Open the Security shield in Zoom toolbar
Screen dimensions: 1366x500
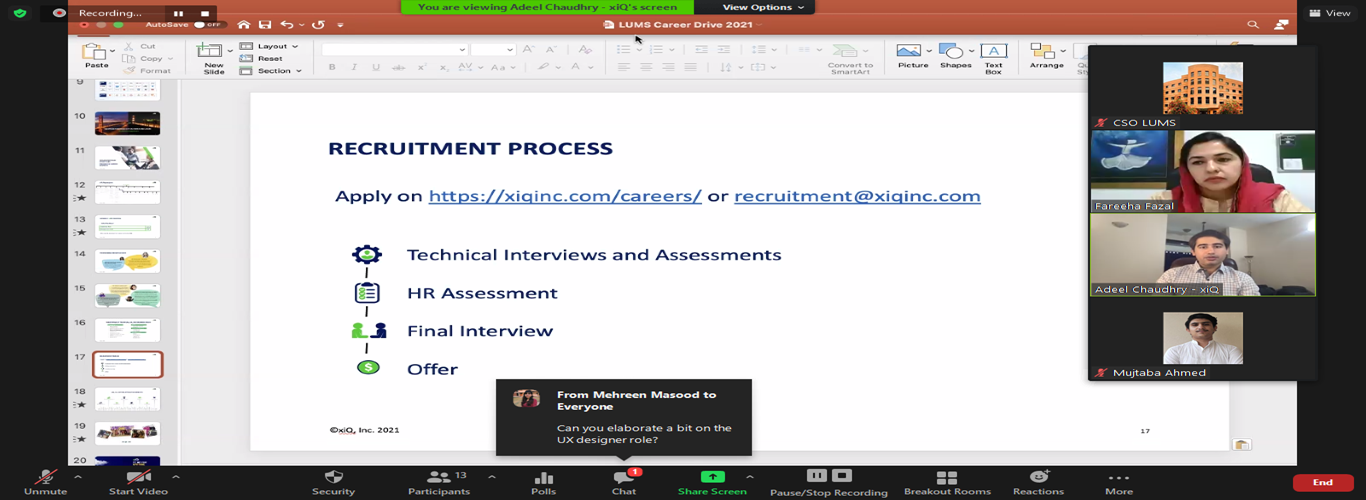click(333, 478)
